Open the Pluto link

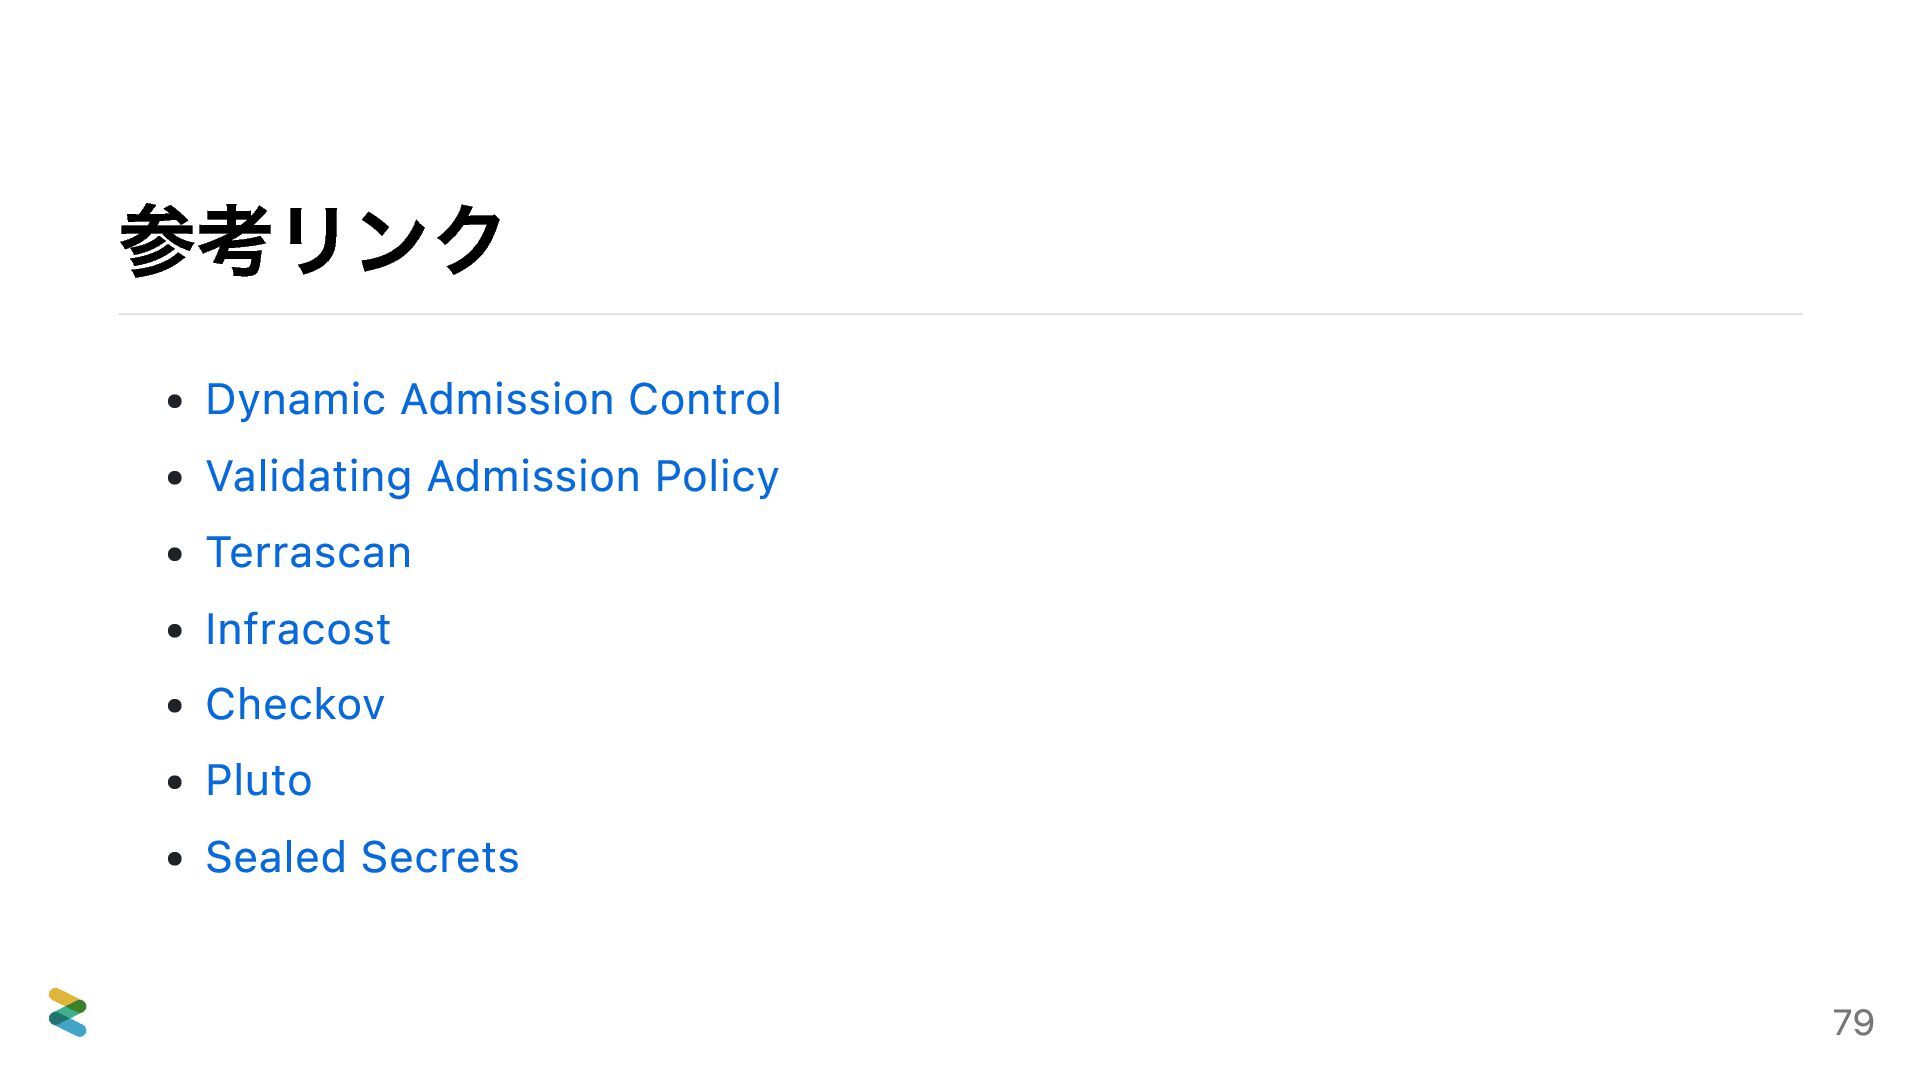[x=258, y=780]
